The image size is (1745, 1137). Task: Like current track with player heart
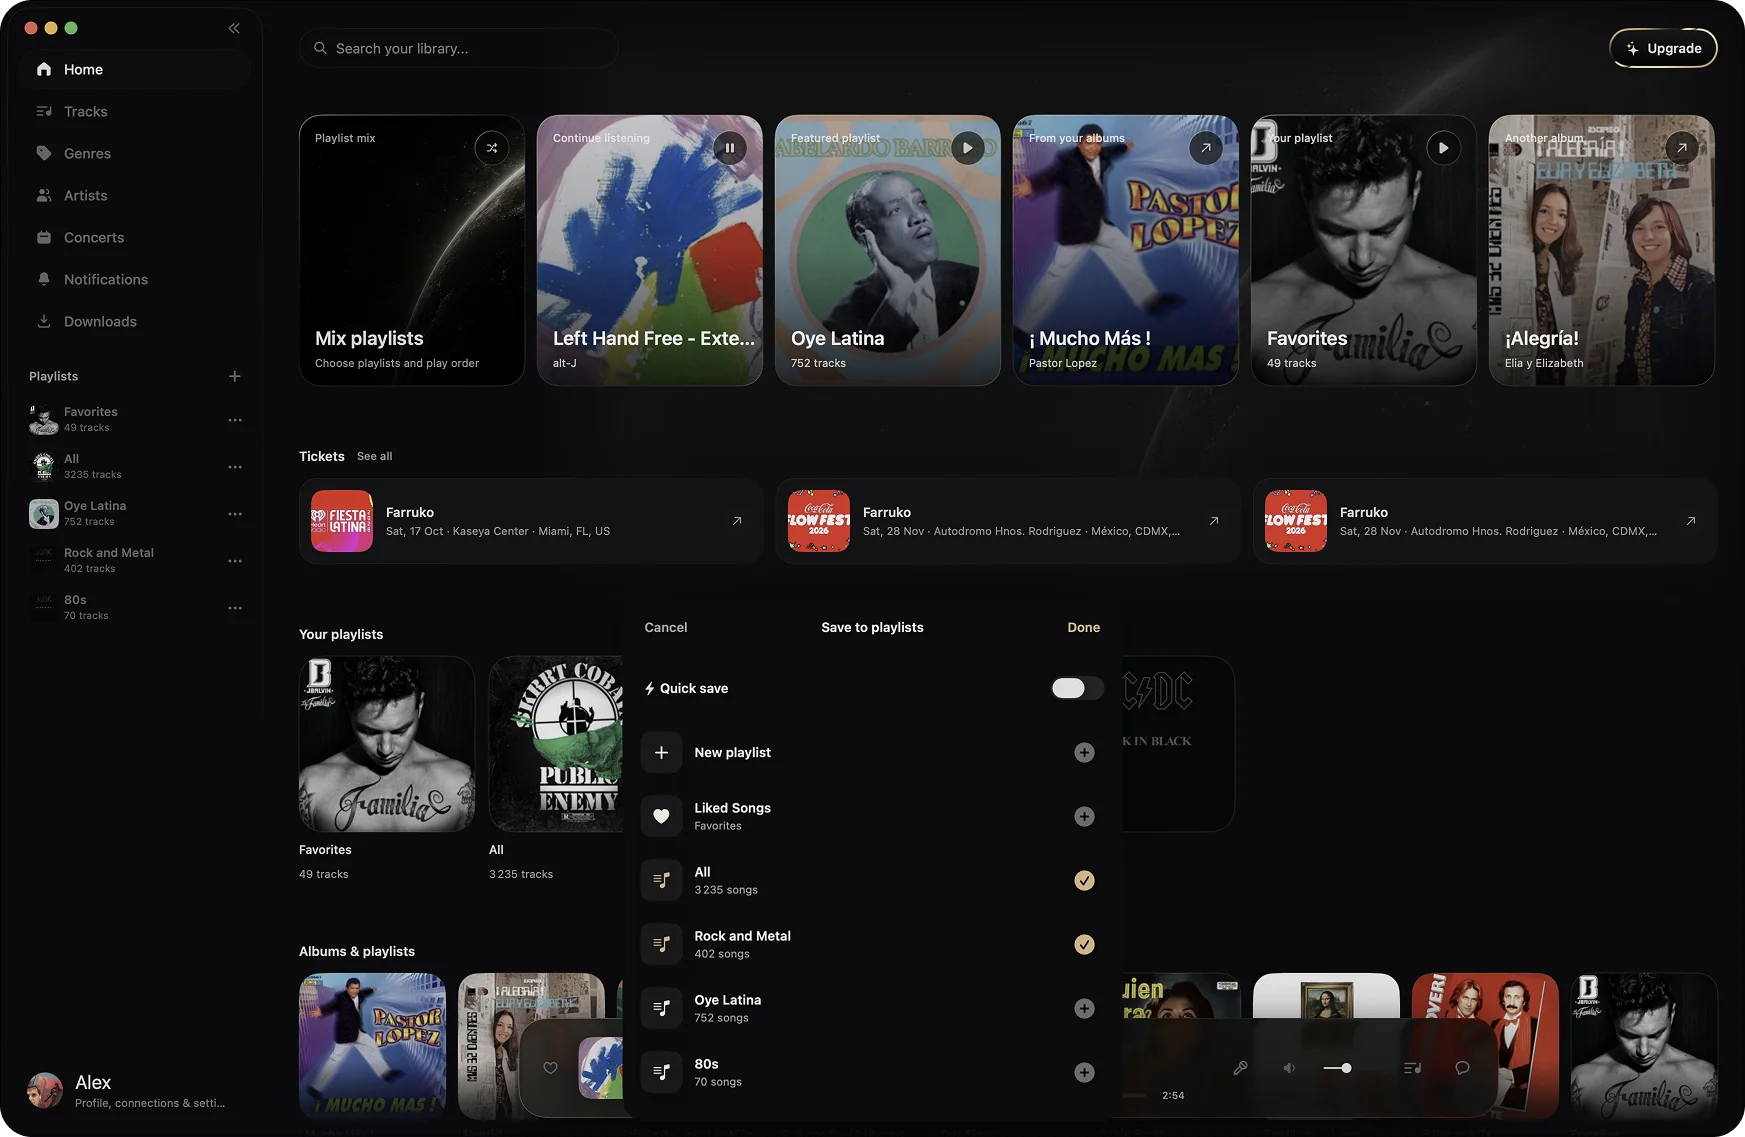coord(550,1068)
